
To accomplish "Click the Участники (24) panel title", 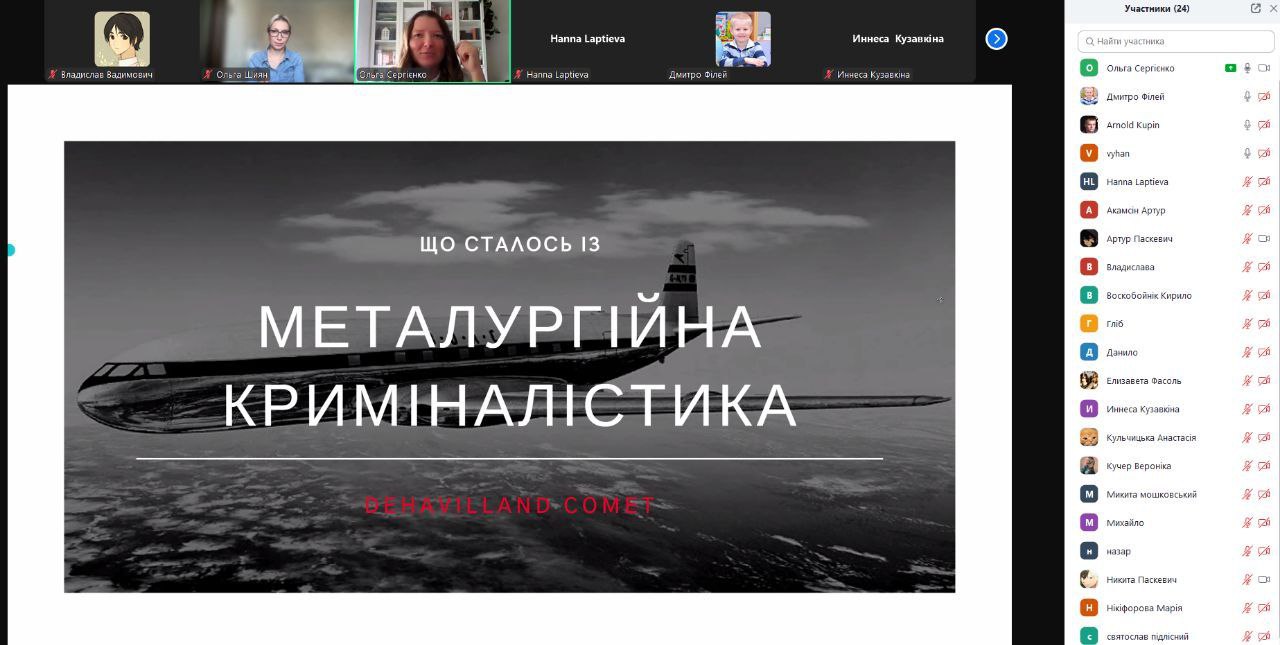I will tap(1156, 9).
